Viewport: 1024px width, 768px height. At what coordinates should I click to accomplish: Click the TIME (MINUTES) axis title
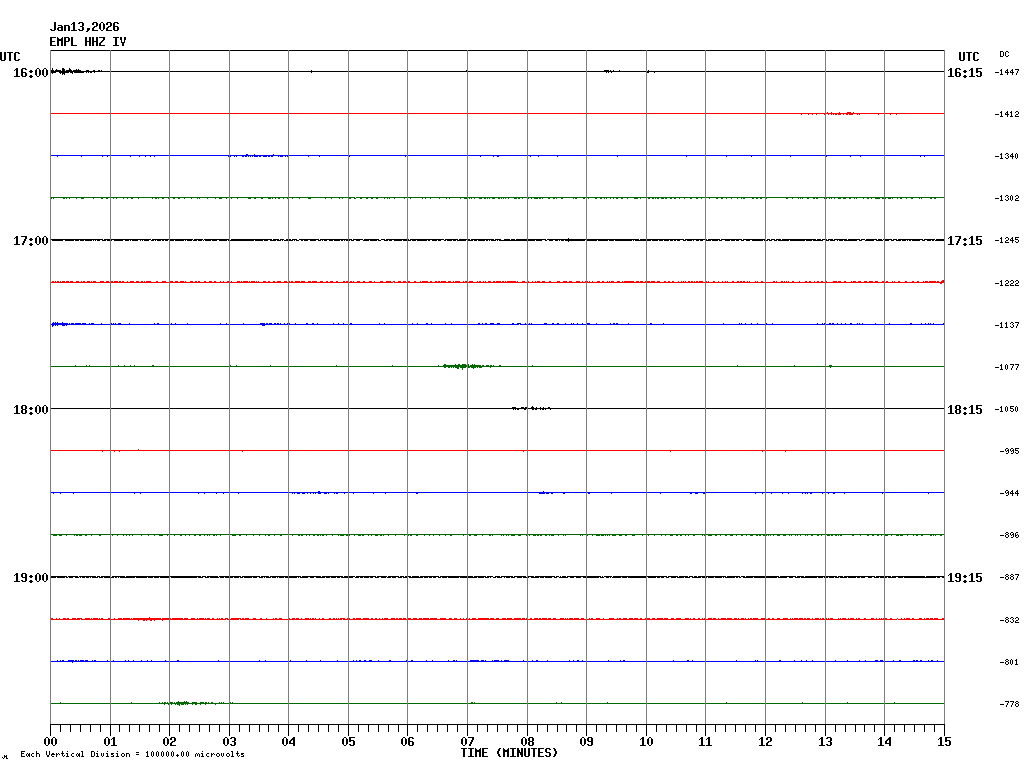[x=509, y=753]
